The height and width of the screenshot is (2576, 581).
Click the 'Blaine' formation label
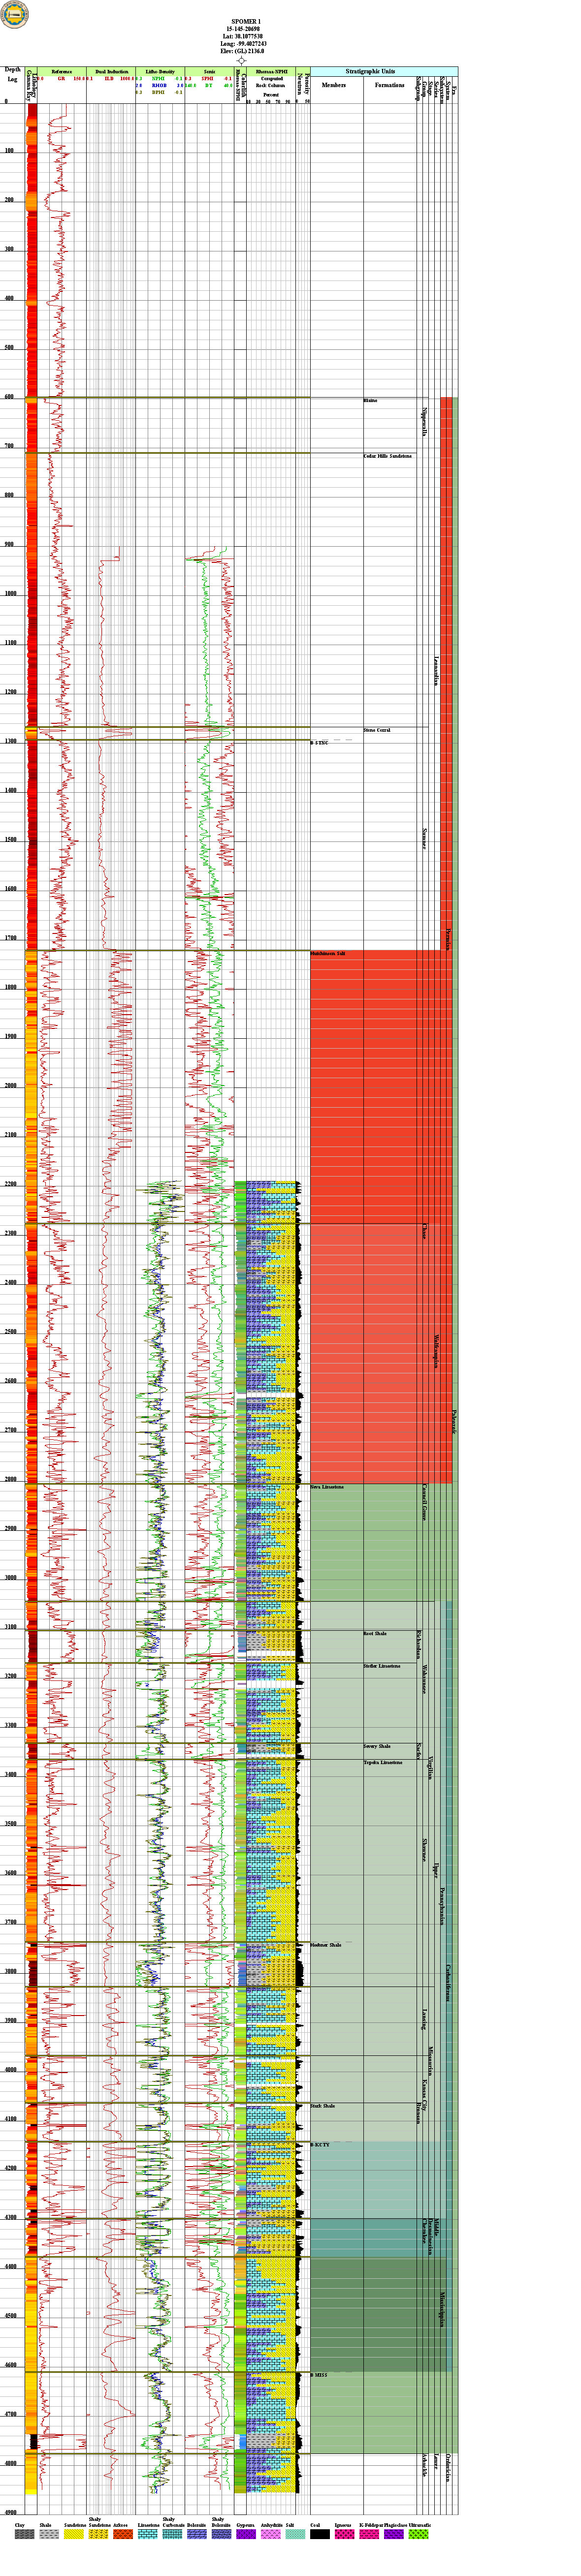point(370,401)
